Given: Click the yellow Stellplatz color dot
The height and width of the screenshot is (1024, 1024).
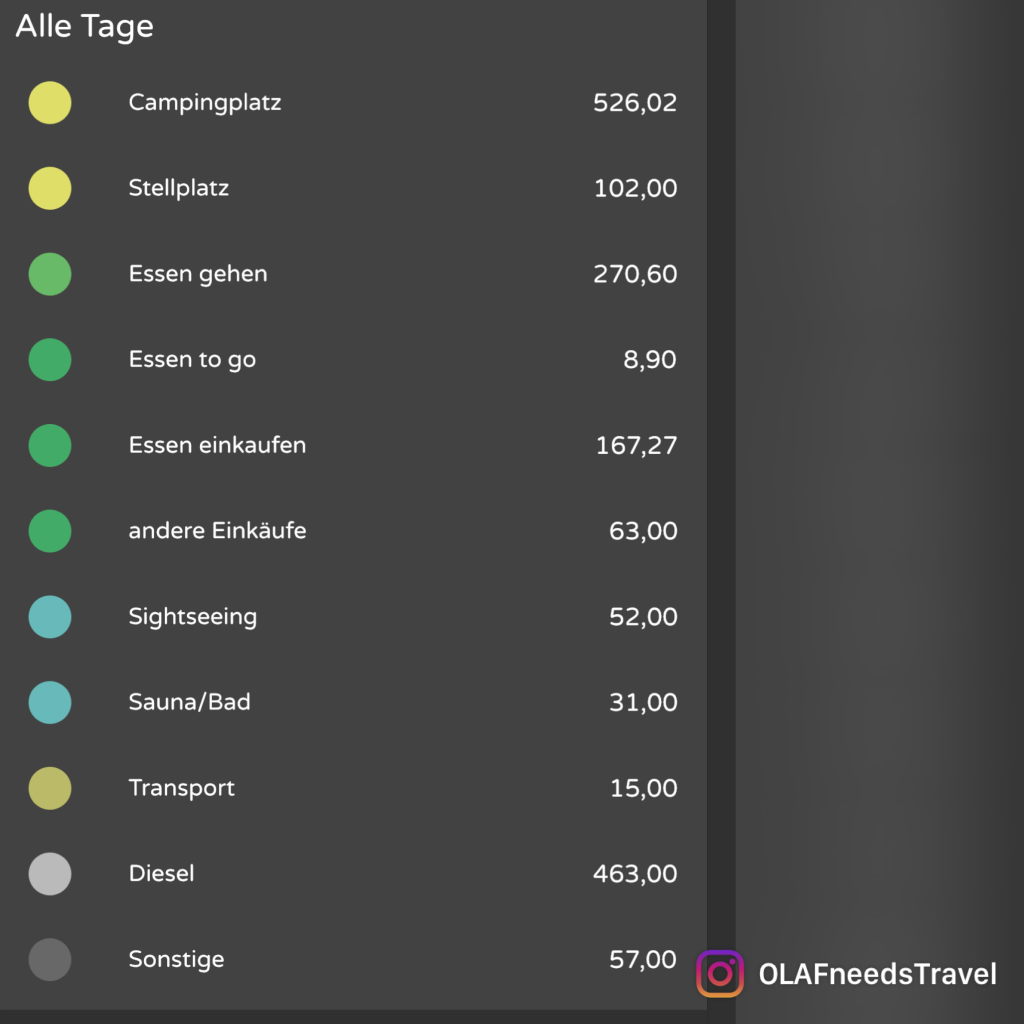Looking at the screenshot, I should click(50, 188).
